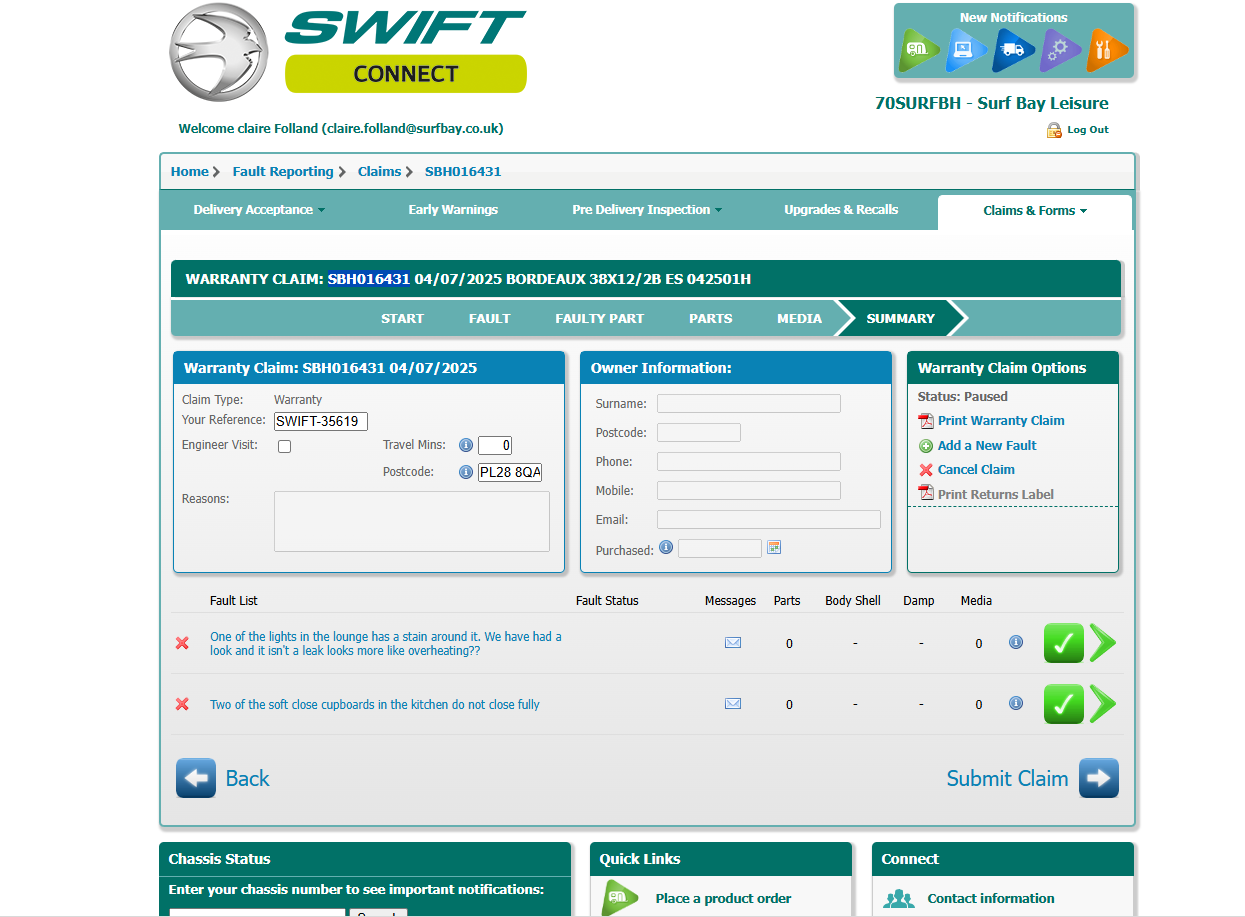
Task: Expand the Claims & Forms menu
Action: tap(1035, 211)
